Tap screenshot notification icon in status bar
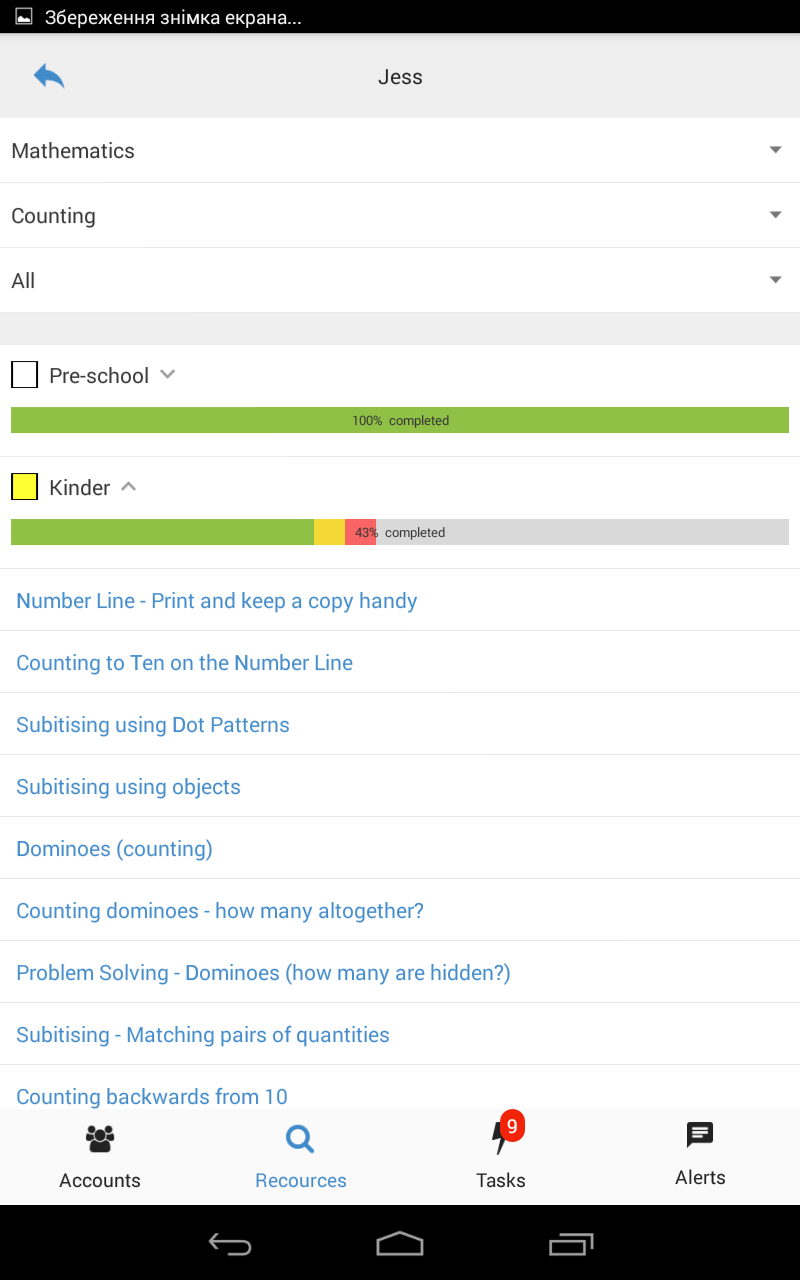The image size is (800, 1280). (x=23, y=17)
